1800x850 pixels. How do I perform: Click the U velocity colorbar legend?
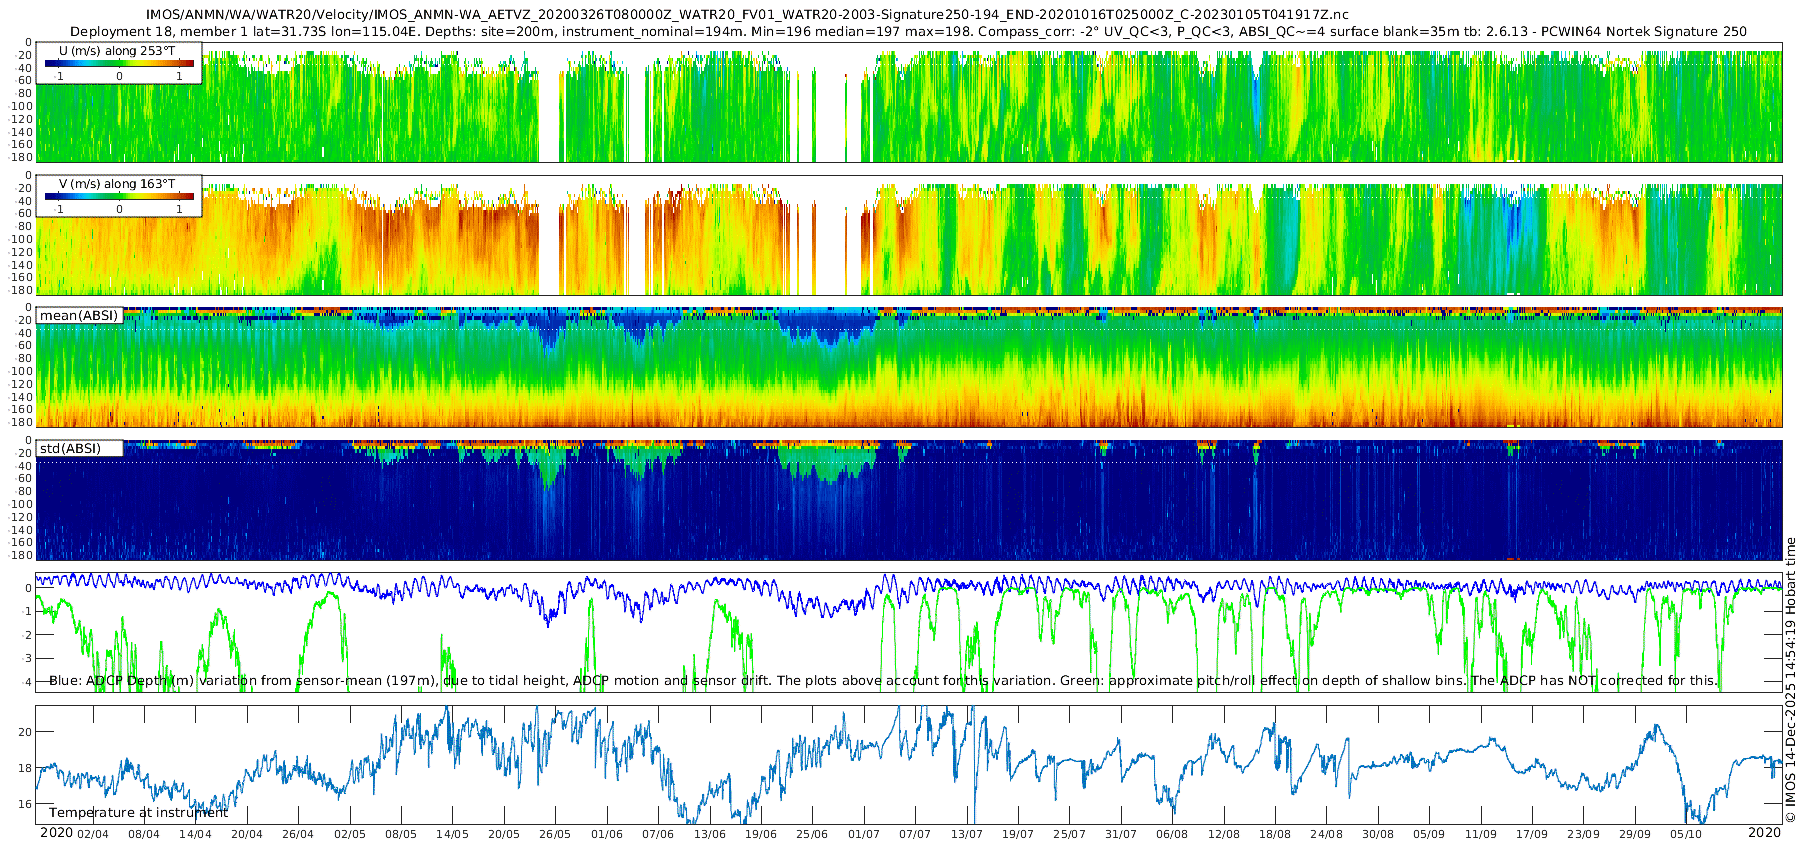point(119,64)
